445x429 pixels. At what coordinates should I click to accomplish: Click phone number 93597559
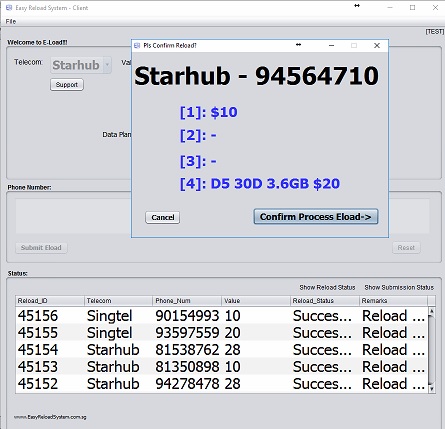pyautogui.click(x=187, y=333)
